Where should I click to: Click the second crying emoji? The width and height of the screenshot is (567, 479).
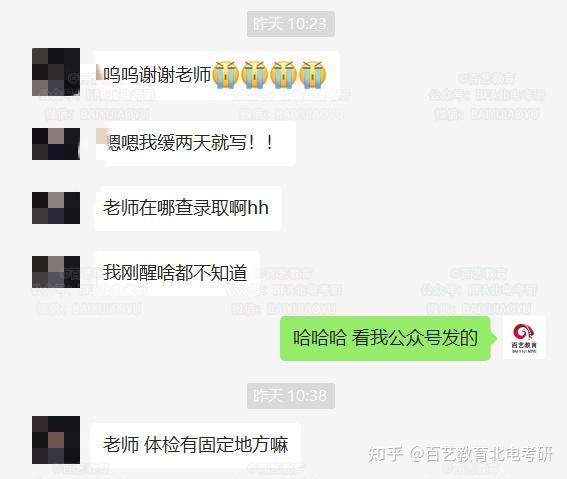click(254, 75)
